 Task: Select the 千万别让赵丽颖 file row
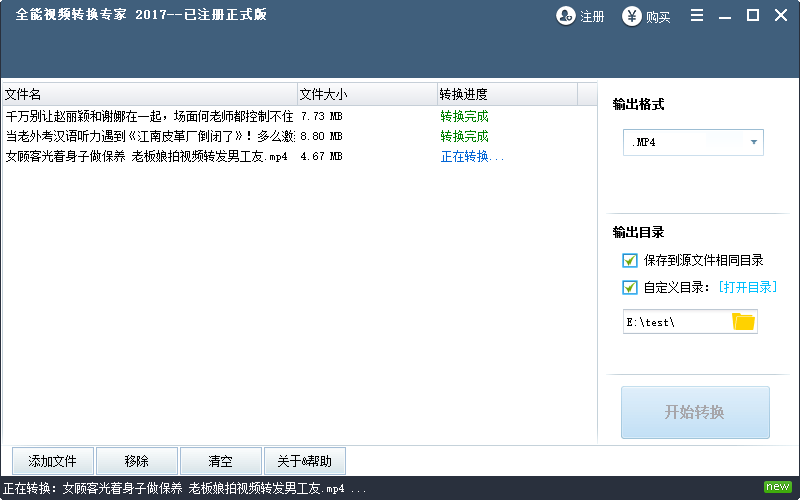[299, 116]
